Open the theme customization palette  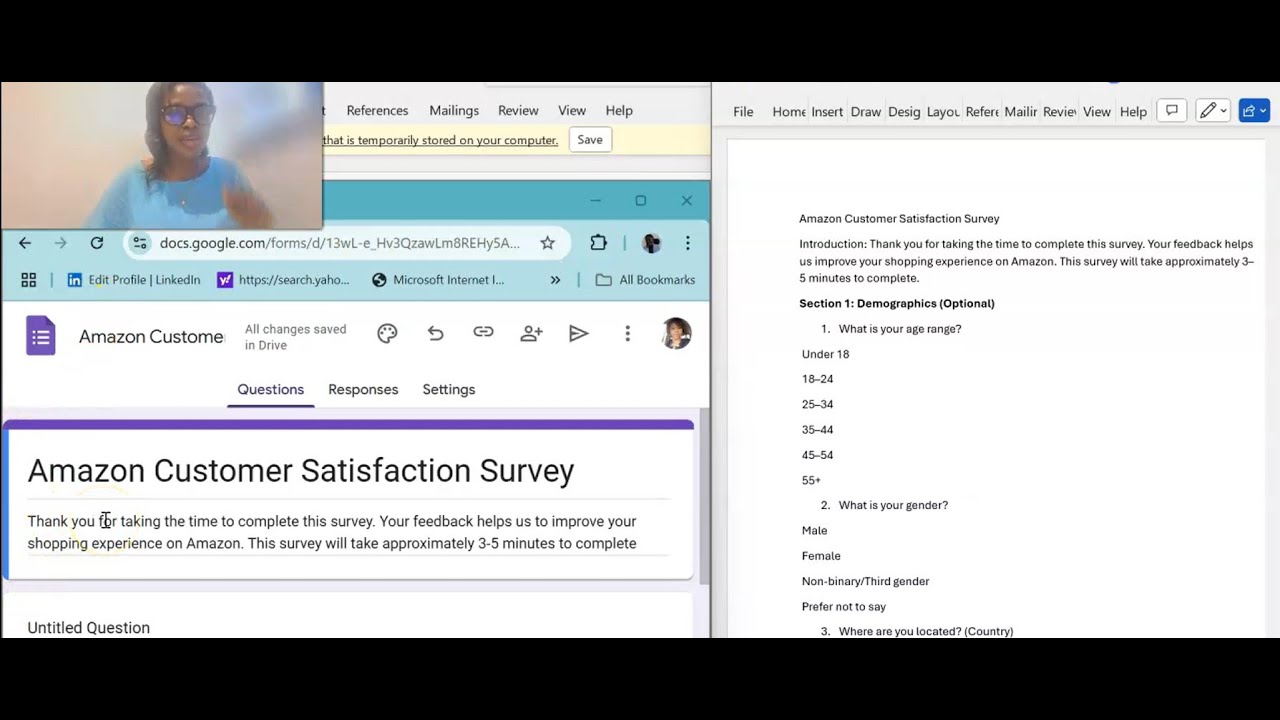tap(387, 334)
